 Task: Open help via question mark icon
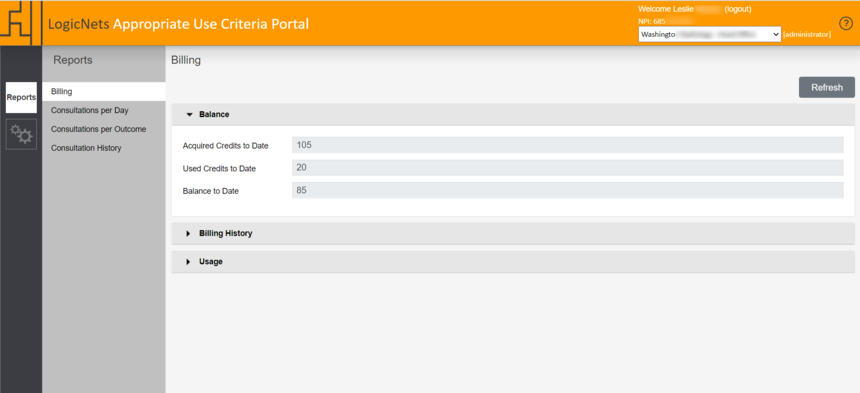[x=846, y=23]
